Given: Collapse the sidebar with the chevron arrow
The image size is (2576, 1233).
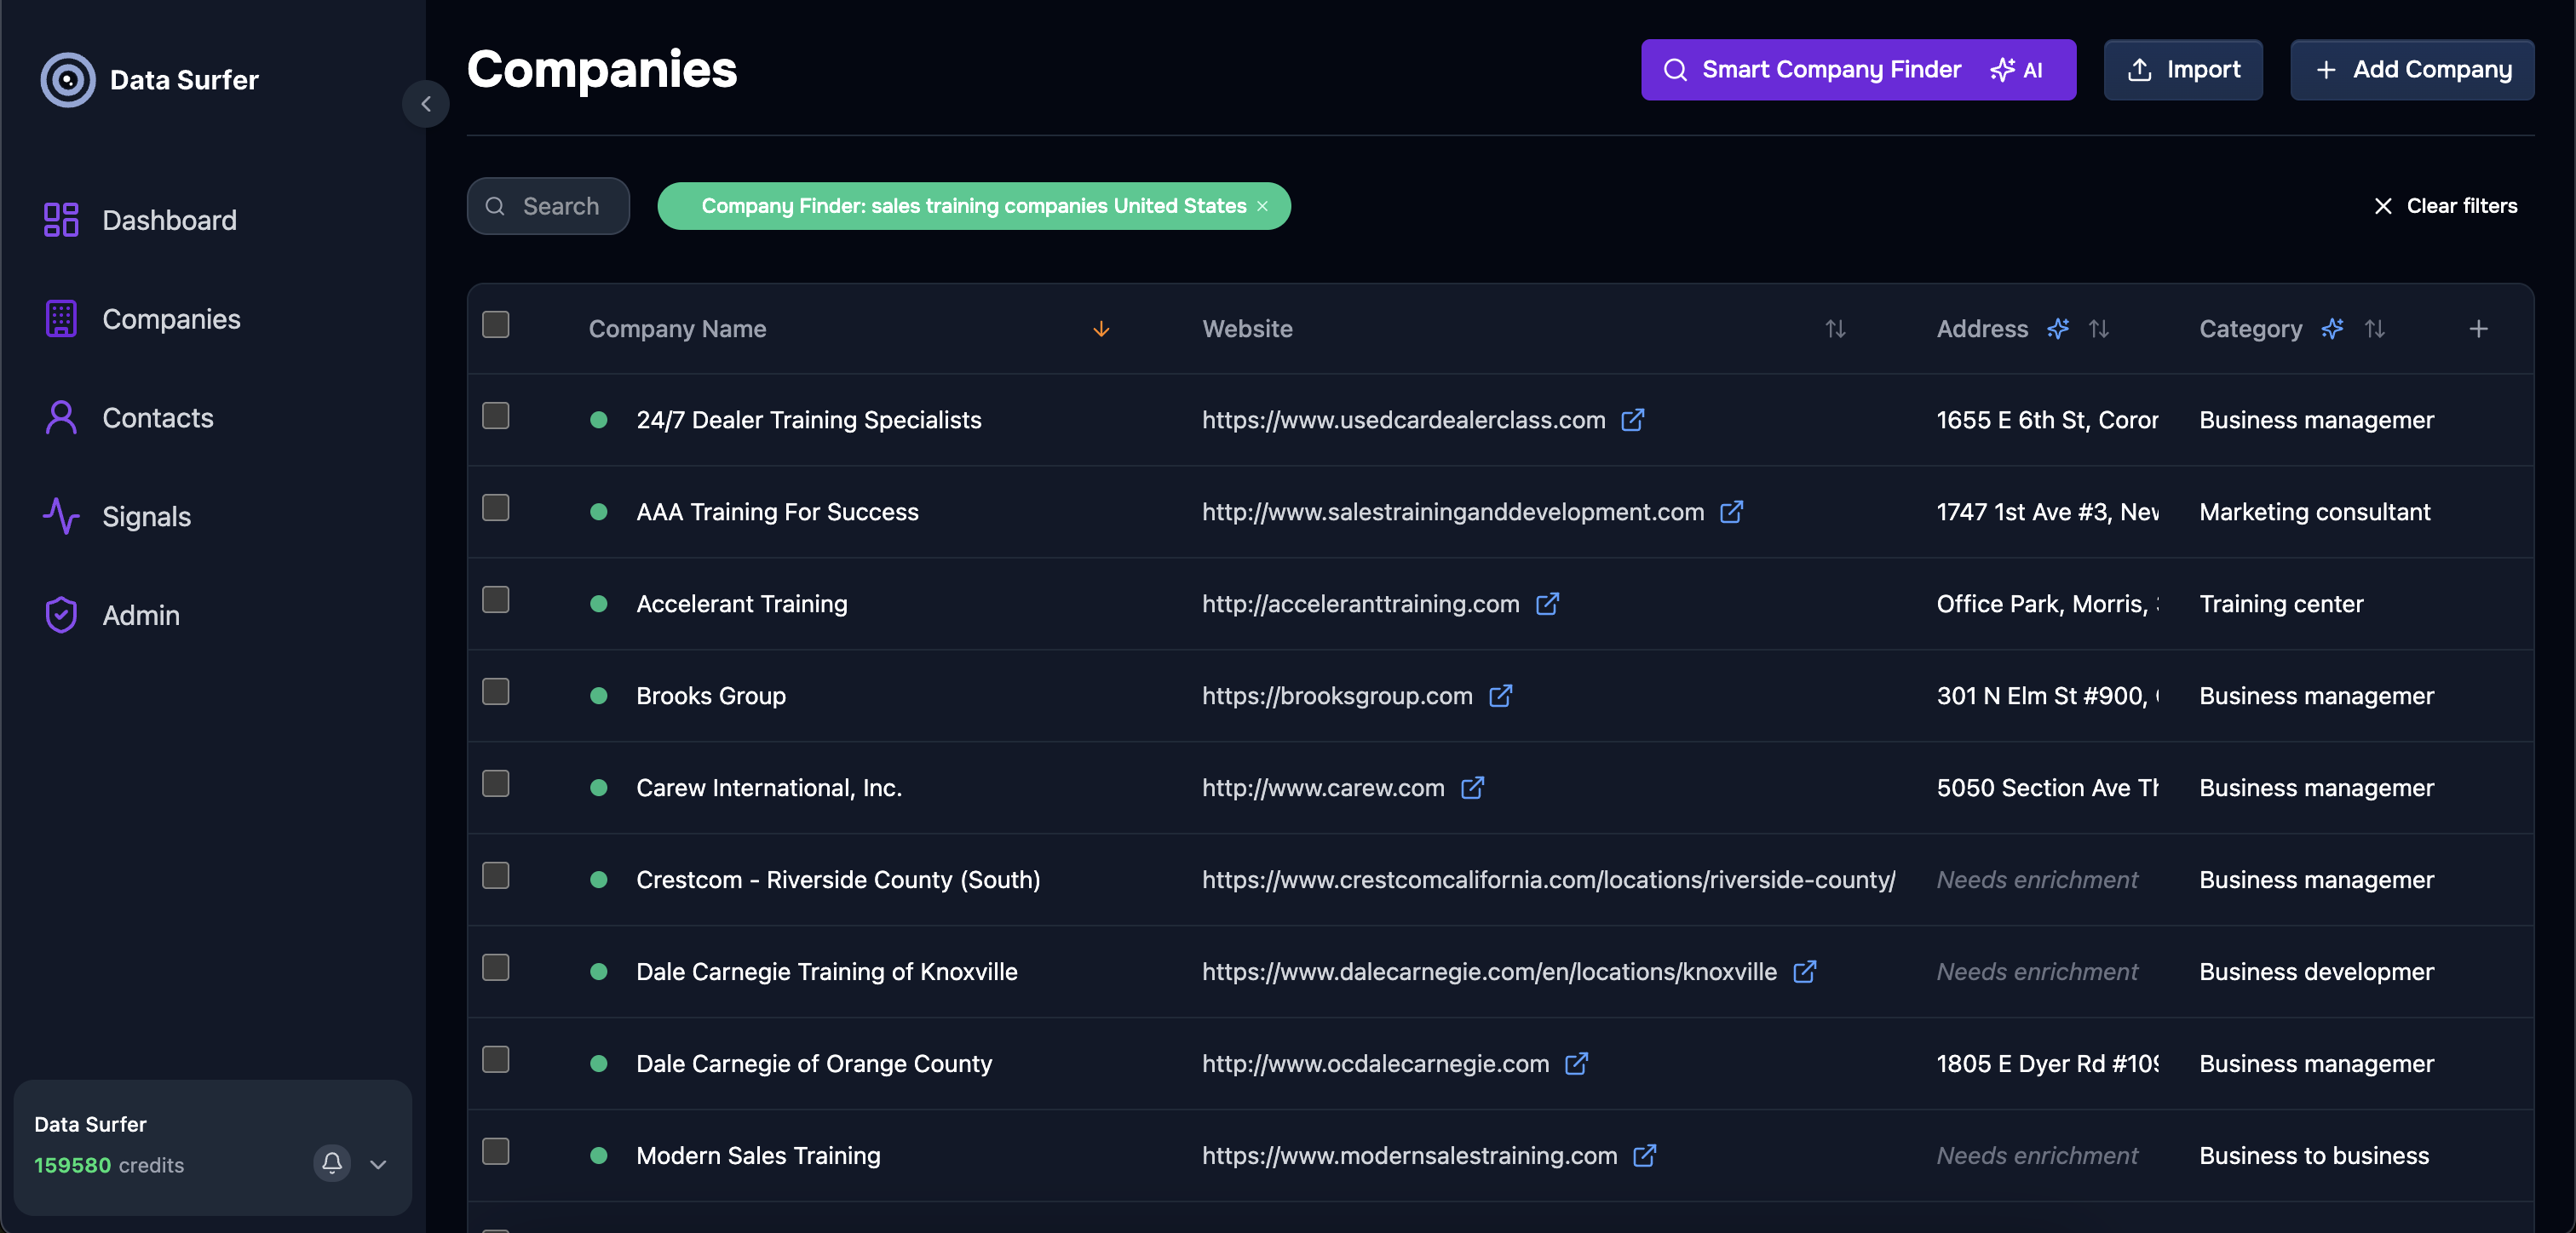Looking at the screenshot, I should [x=425, y=104].
